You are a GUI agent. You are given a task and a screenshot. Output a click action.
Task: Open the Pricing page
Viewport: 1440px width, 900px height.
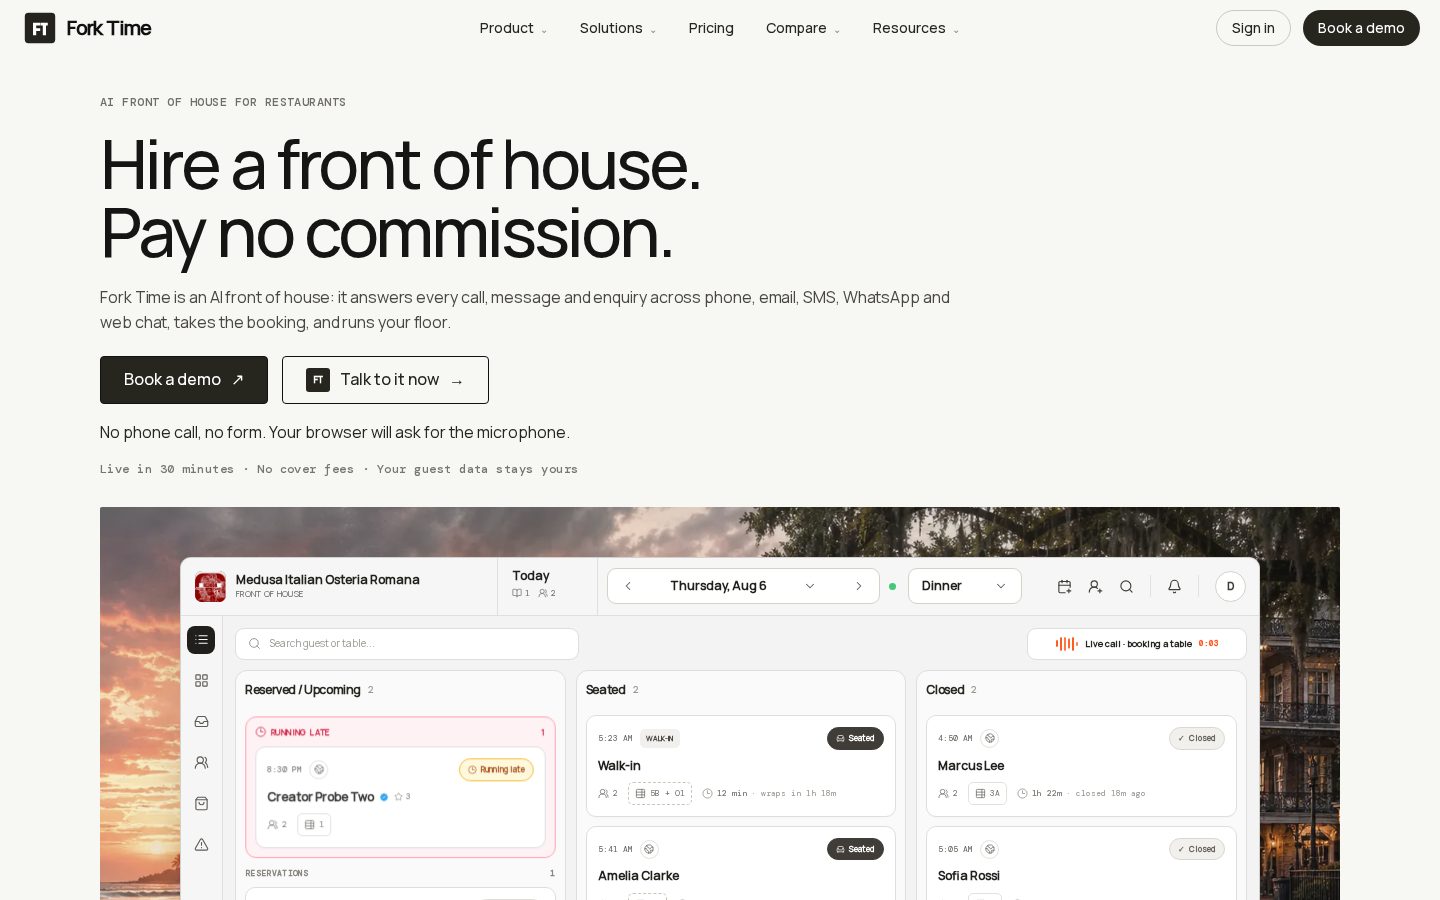click(711, 28)
